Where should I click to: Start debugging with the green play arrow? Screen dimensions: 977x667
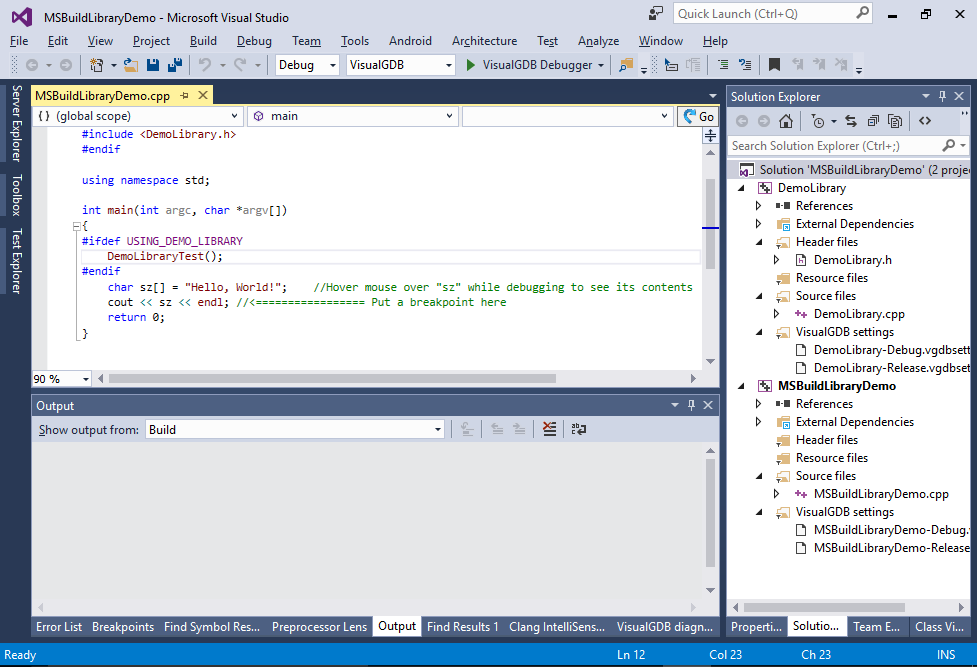point(471,65)
